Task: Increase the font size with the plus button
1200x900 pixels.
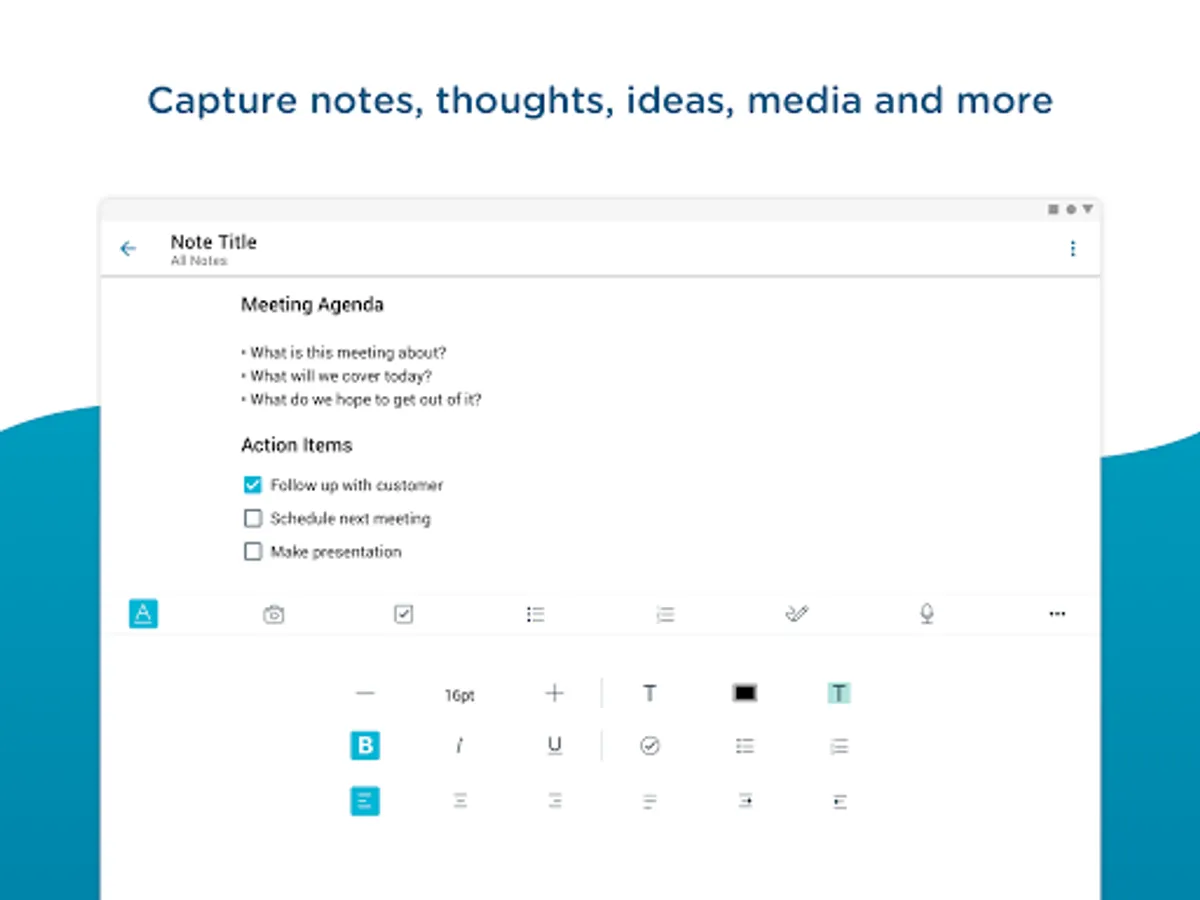Action: point(555,693)
